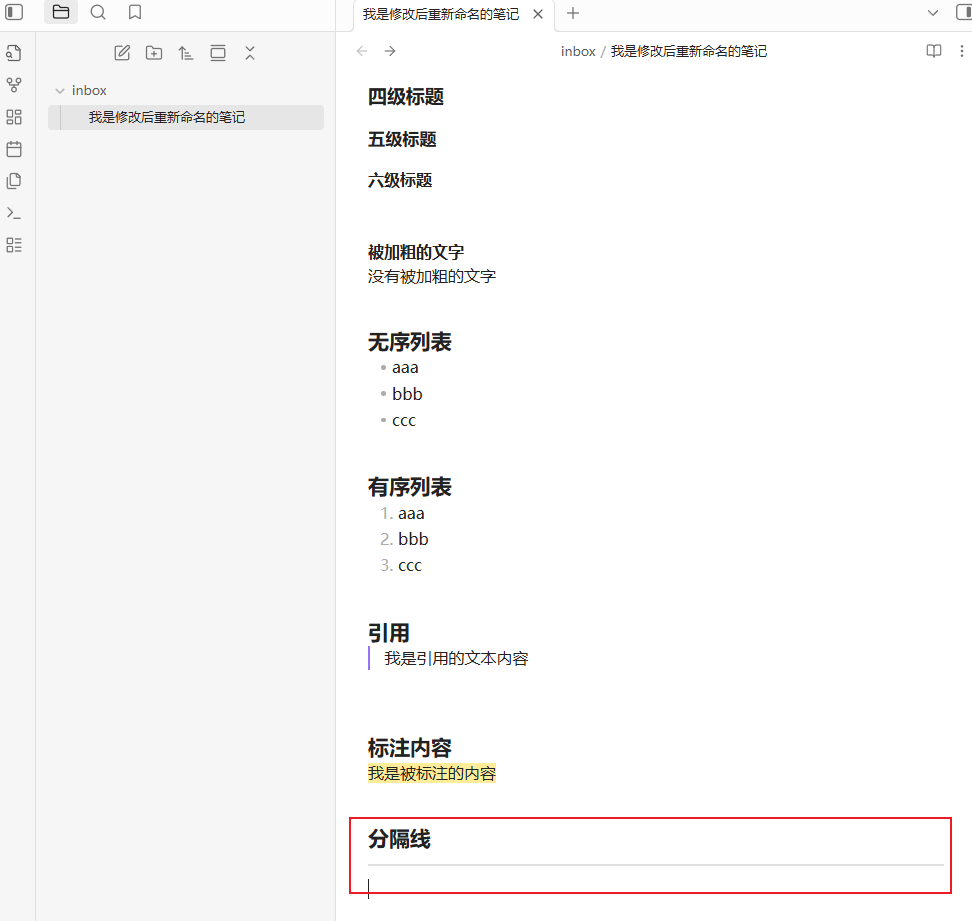Click the inbox breadcrumb link
This screenshot has width=972, height=921.
[x=578, y=51]
